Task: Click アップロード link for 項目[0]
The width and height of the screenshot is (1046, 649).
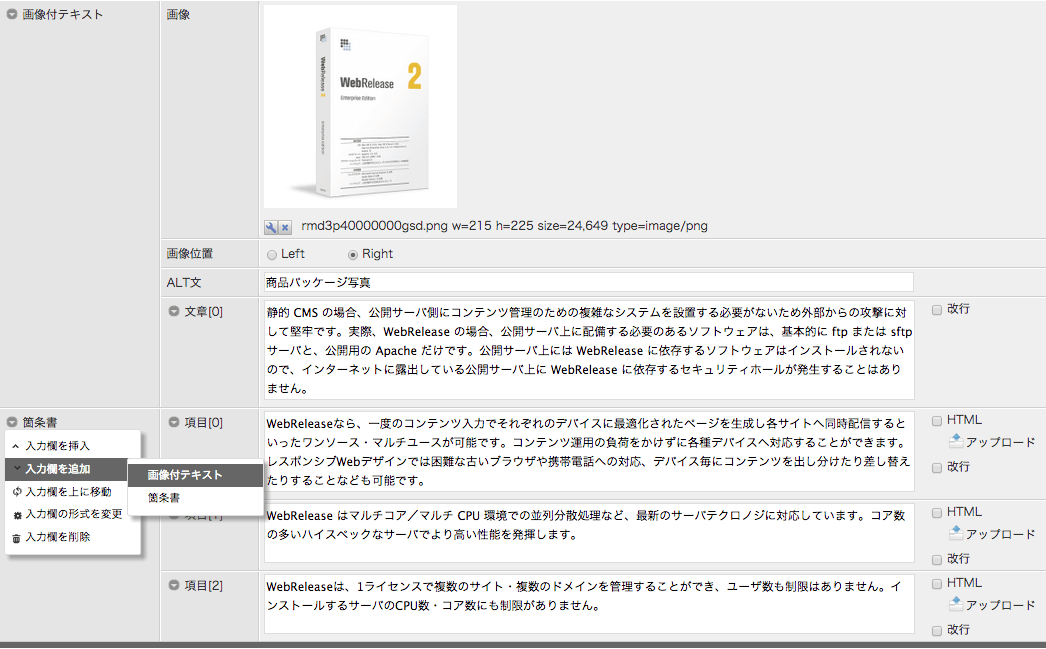Action: pyautogui.click(x=1000, y=442)
